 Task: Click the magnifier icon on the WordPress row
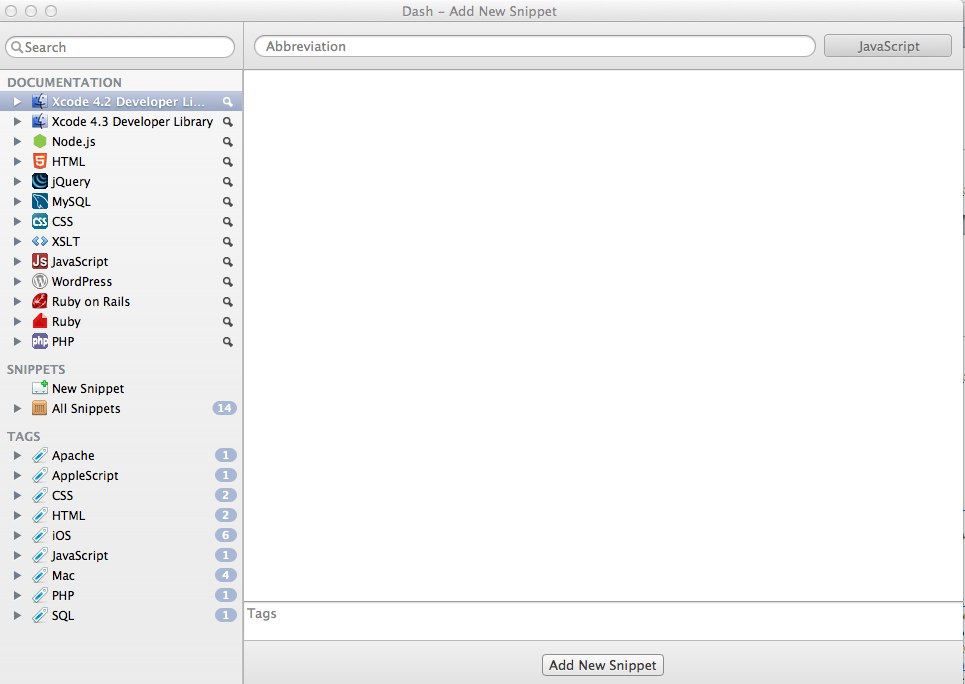tap(228, 282)
